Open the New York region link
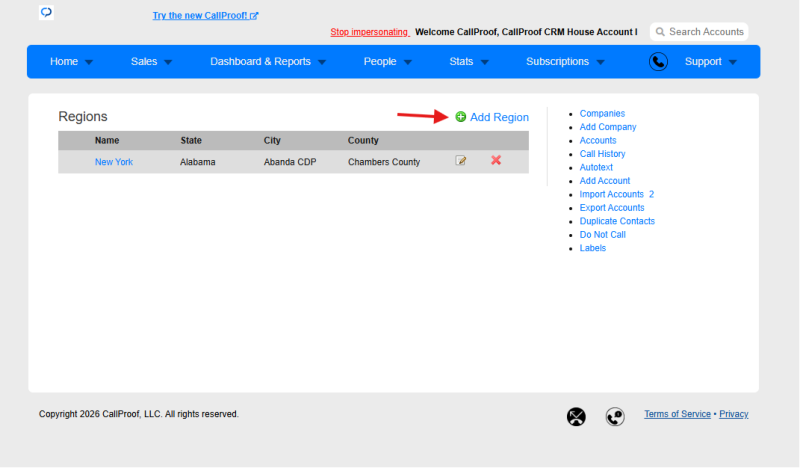Screen dimensions: 800x468 pyautogui.click(x=114, y=162)
